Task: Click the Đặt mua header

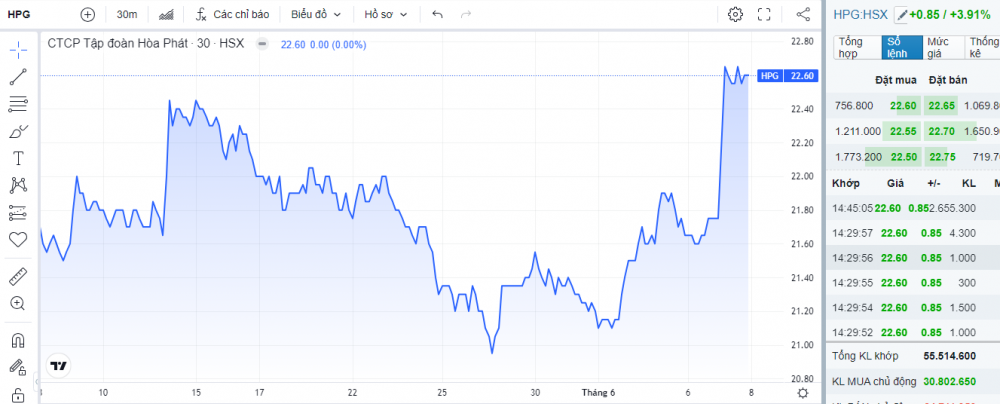Action: click(896, 80)
